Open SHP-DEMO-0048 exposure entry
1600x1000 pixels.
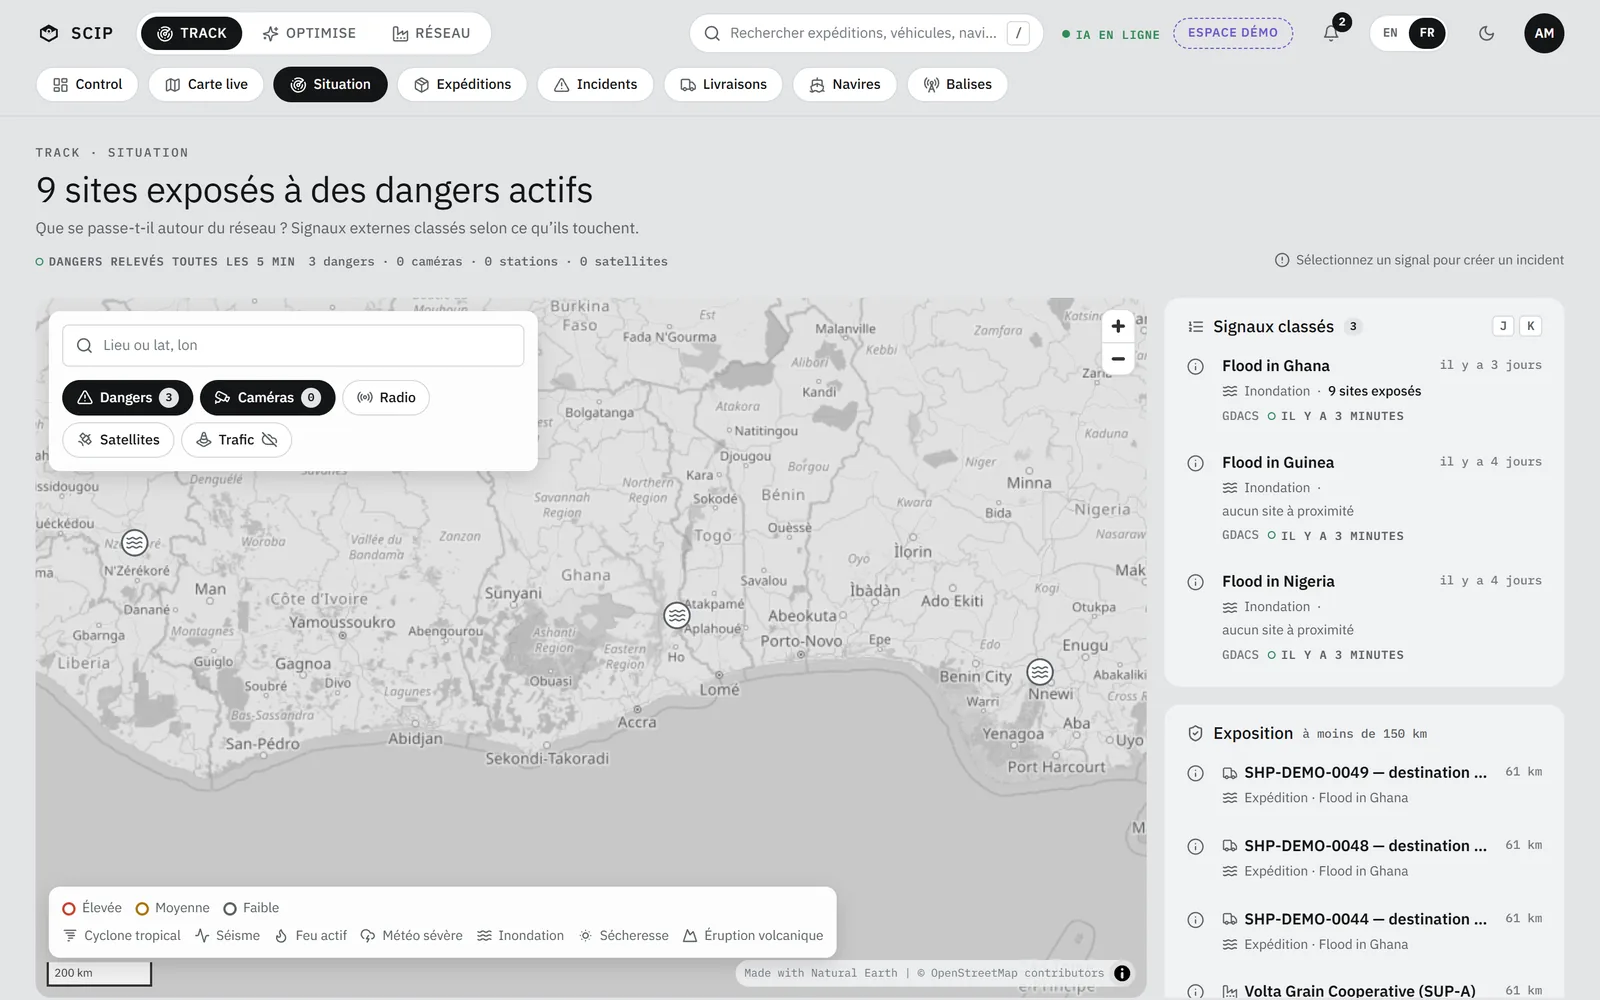point(1364,858)
